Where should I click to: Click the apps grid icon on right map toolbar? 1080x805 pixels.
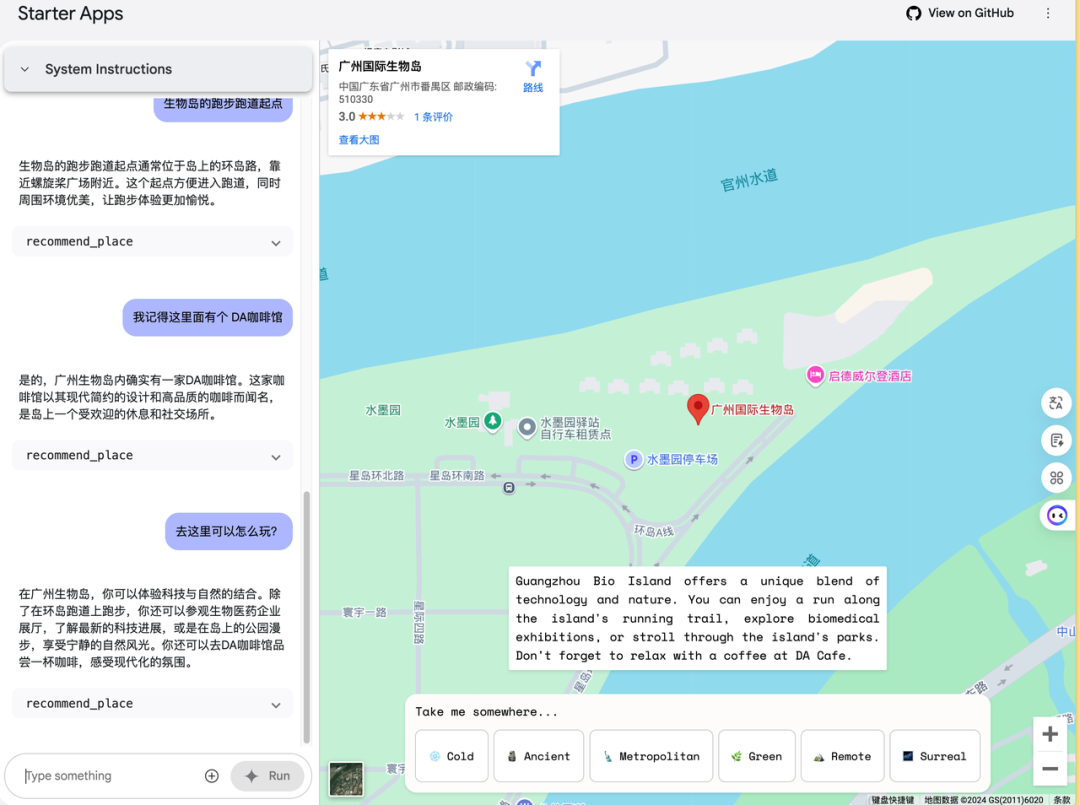pyautogui.click(x=1056, y=477)
